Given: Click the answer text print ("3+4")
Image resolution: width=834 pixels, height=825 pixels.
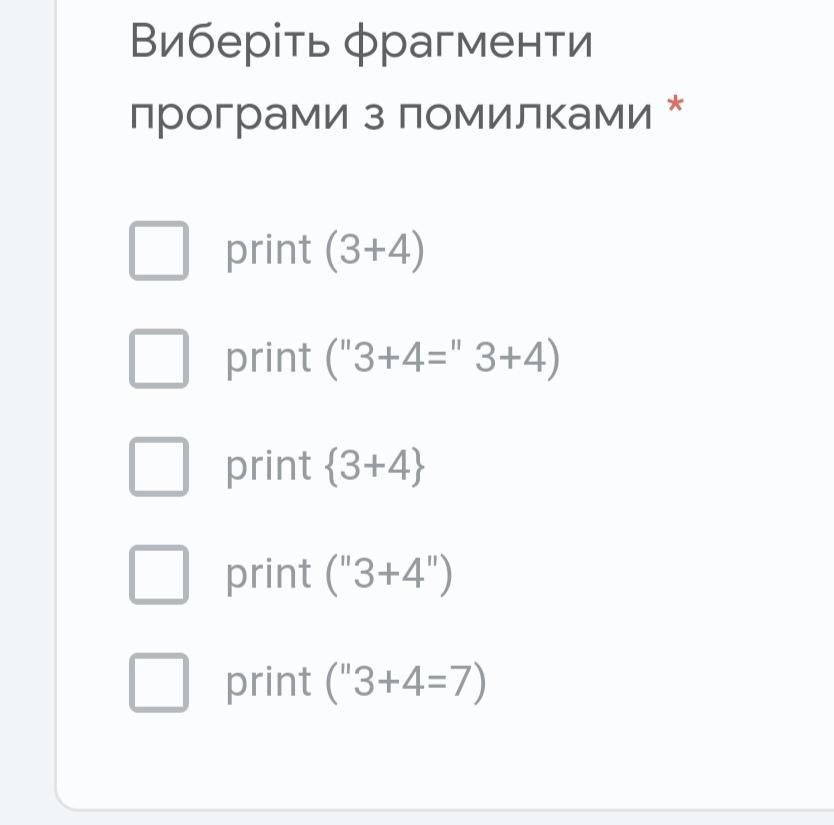Looking at the screenshot, I should coord(339,574).
